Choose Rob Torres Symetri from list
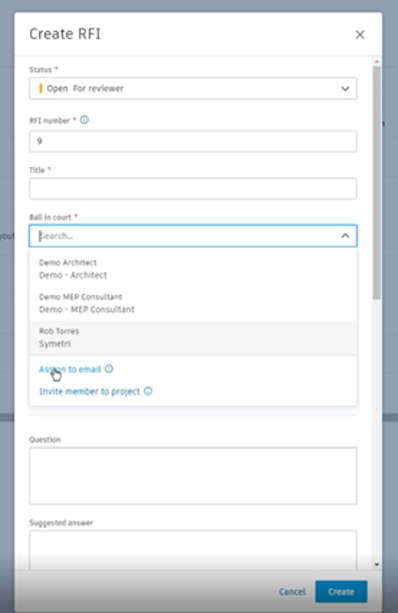This screenshot has width=398, height=613. point(193,337)
